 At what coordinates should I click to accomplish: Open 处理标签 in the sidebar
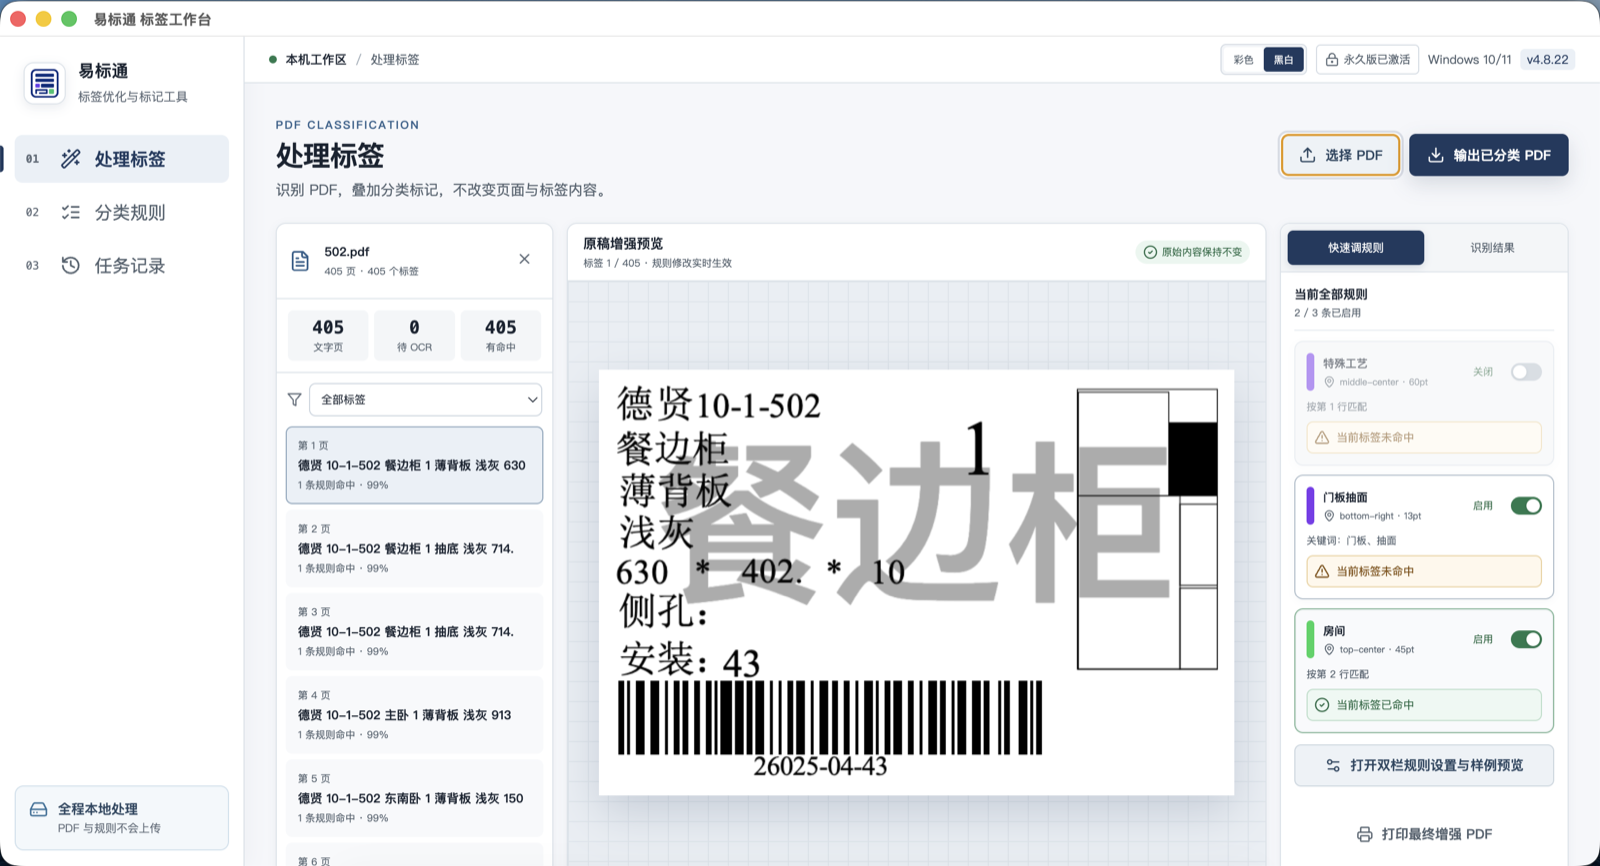tap(121, 159)
